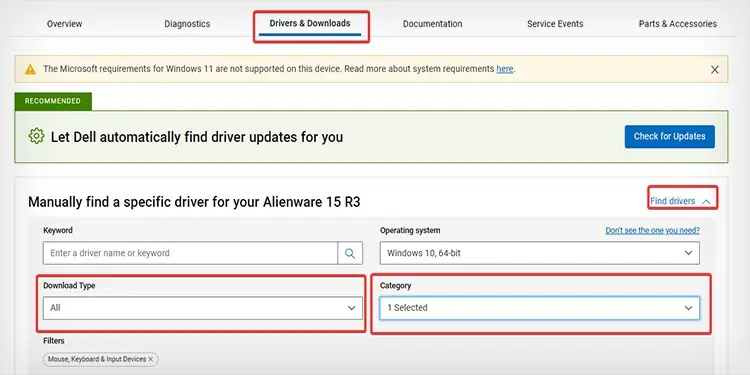This screenshot has width=750, height=375.
Task: Click the magnifier search icon in Keyword field
Action: point(350,253)
